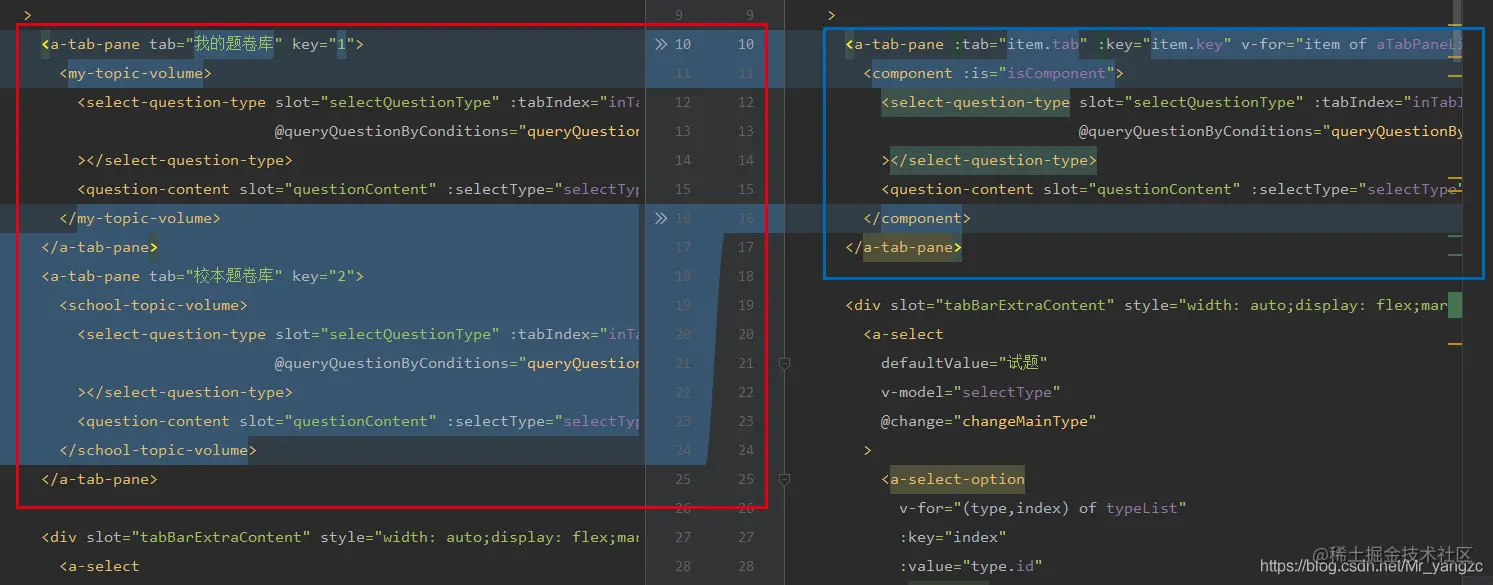Click </a-tab-pane> on left line 17
This screenshot has height=585, width=1493.
point(100,247)
